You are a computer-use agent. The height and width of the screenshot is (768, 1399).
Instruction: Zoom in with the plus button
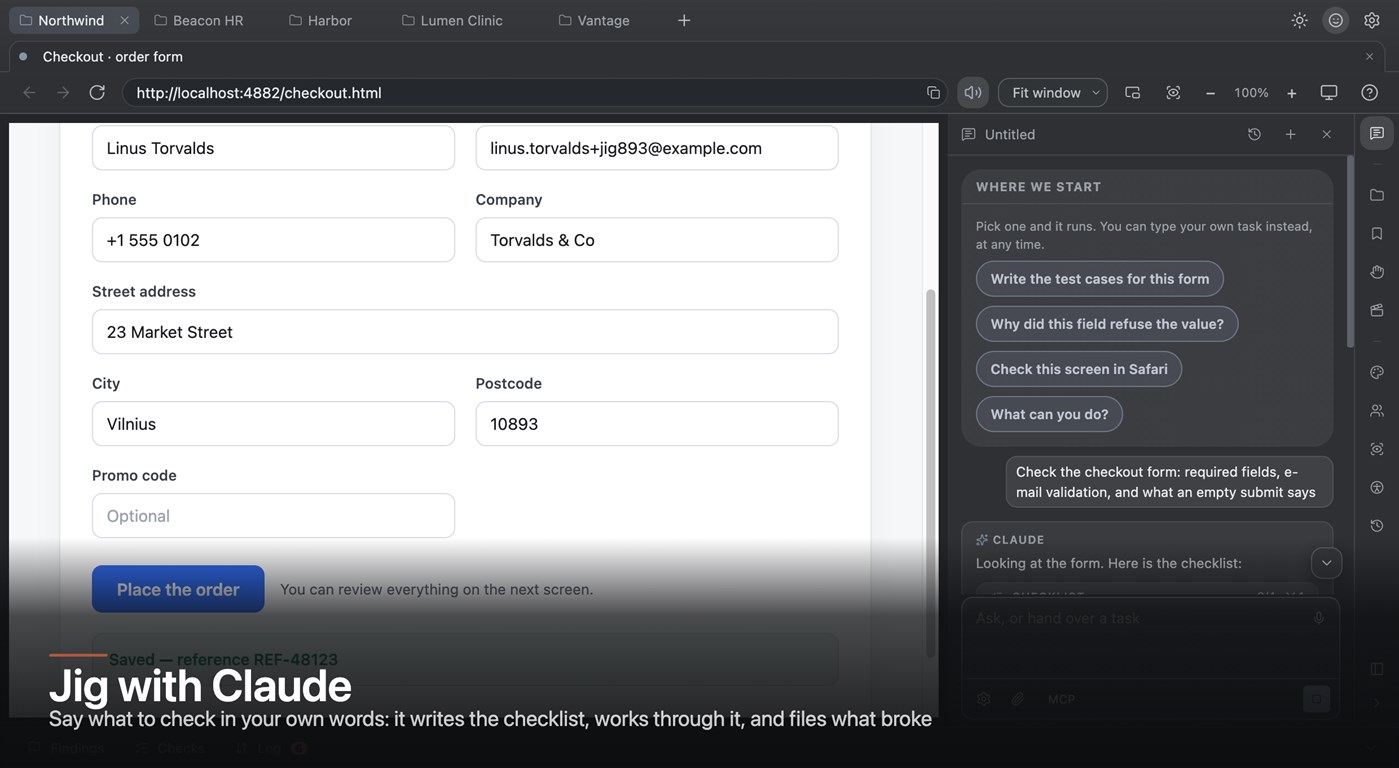pyautogui.click(x=1291, y=93)
